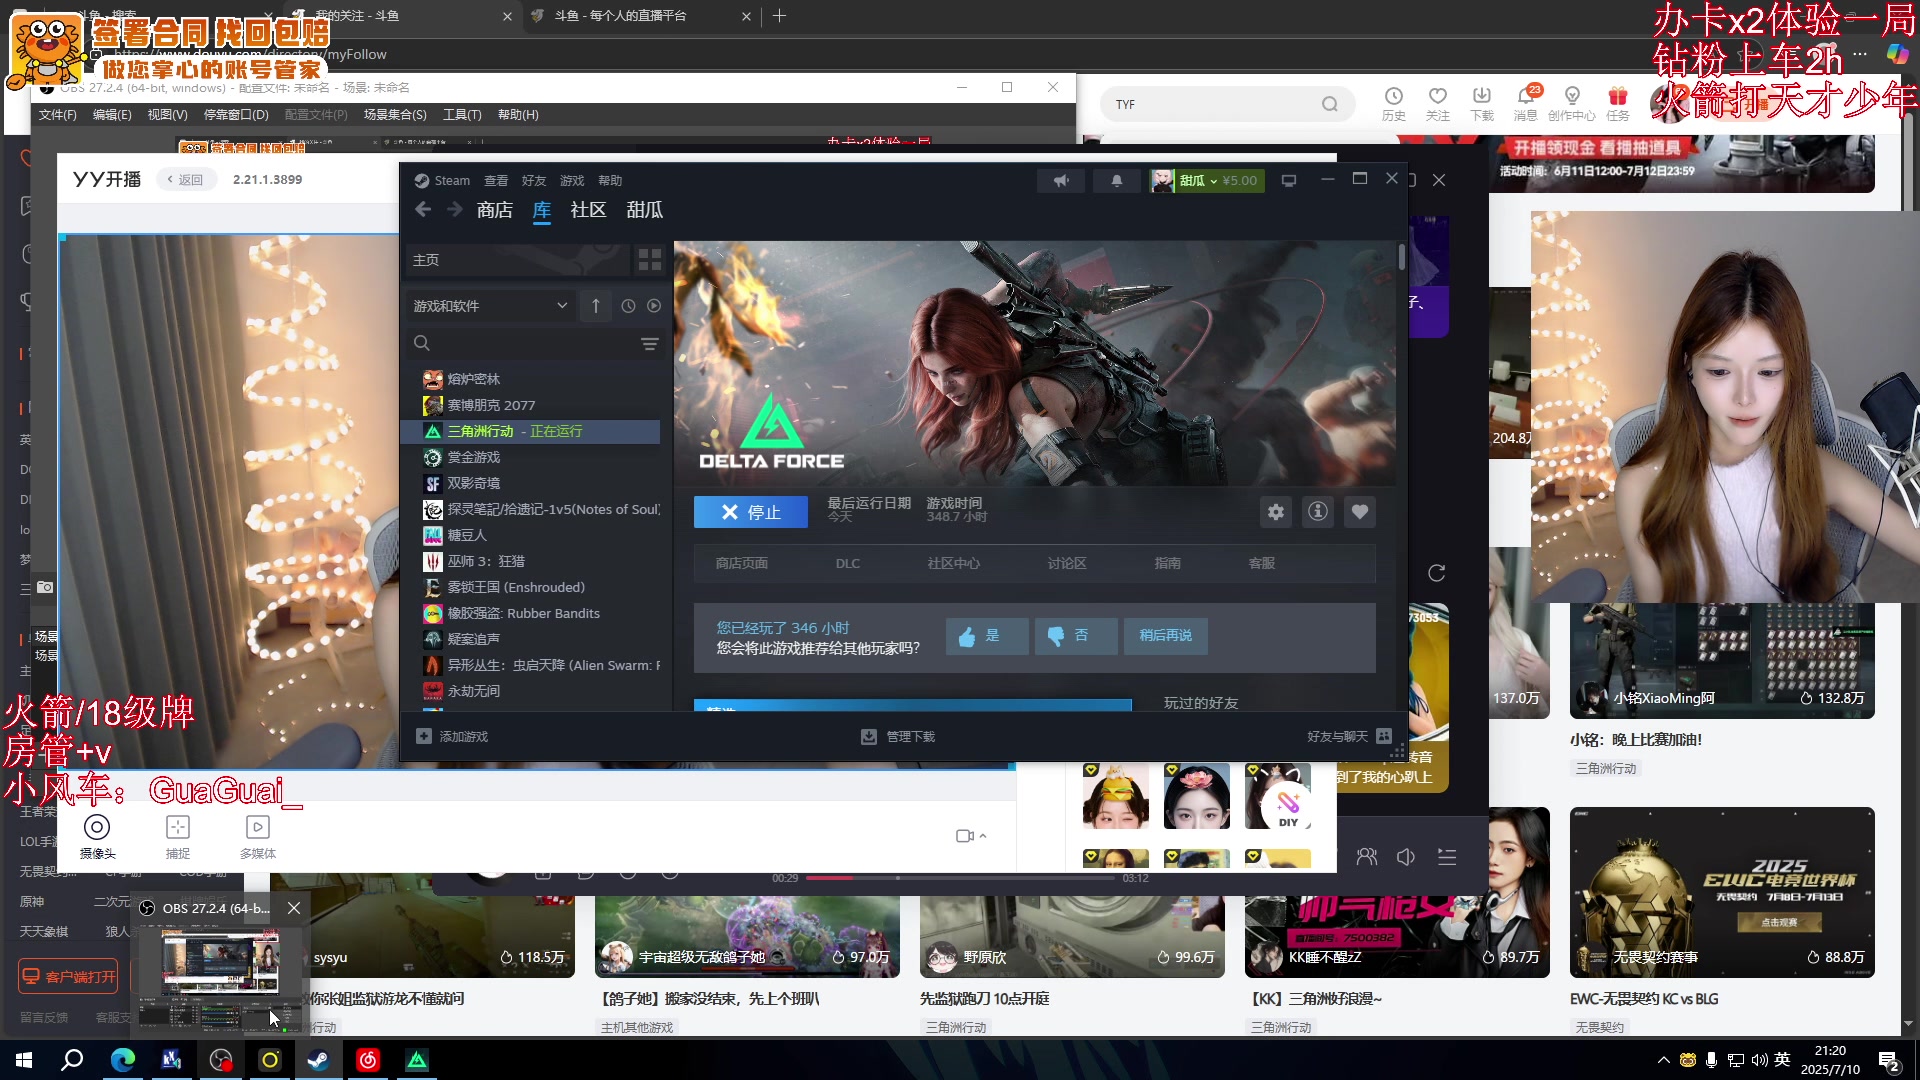Viewport: 1920px width, 1080px height.
Task: Select 永劫无间 in Steam library list
Action: [x=531, y=691]
